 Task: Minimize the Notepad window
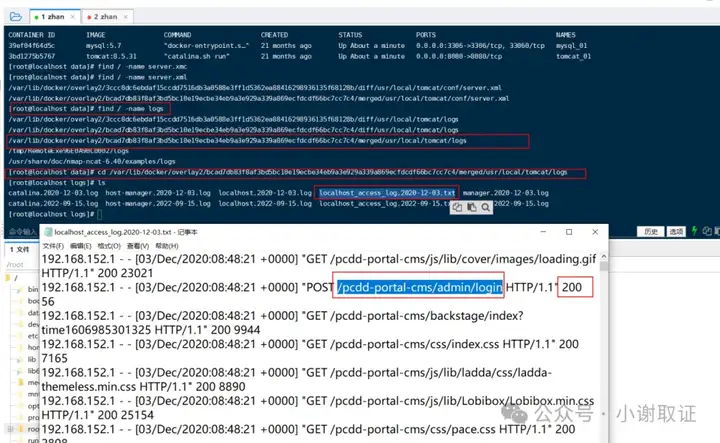(x=543, y=232)
